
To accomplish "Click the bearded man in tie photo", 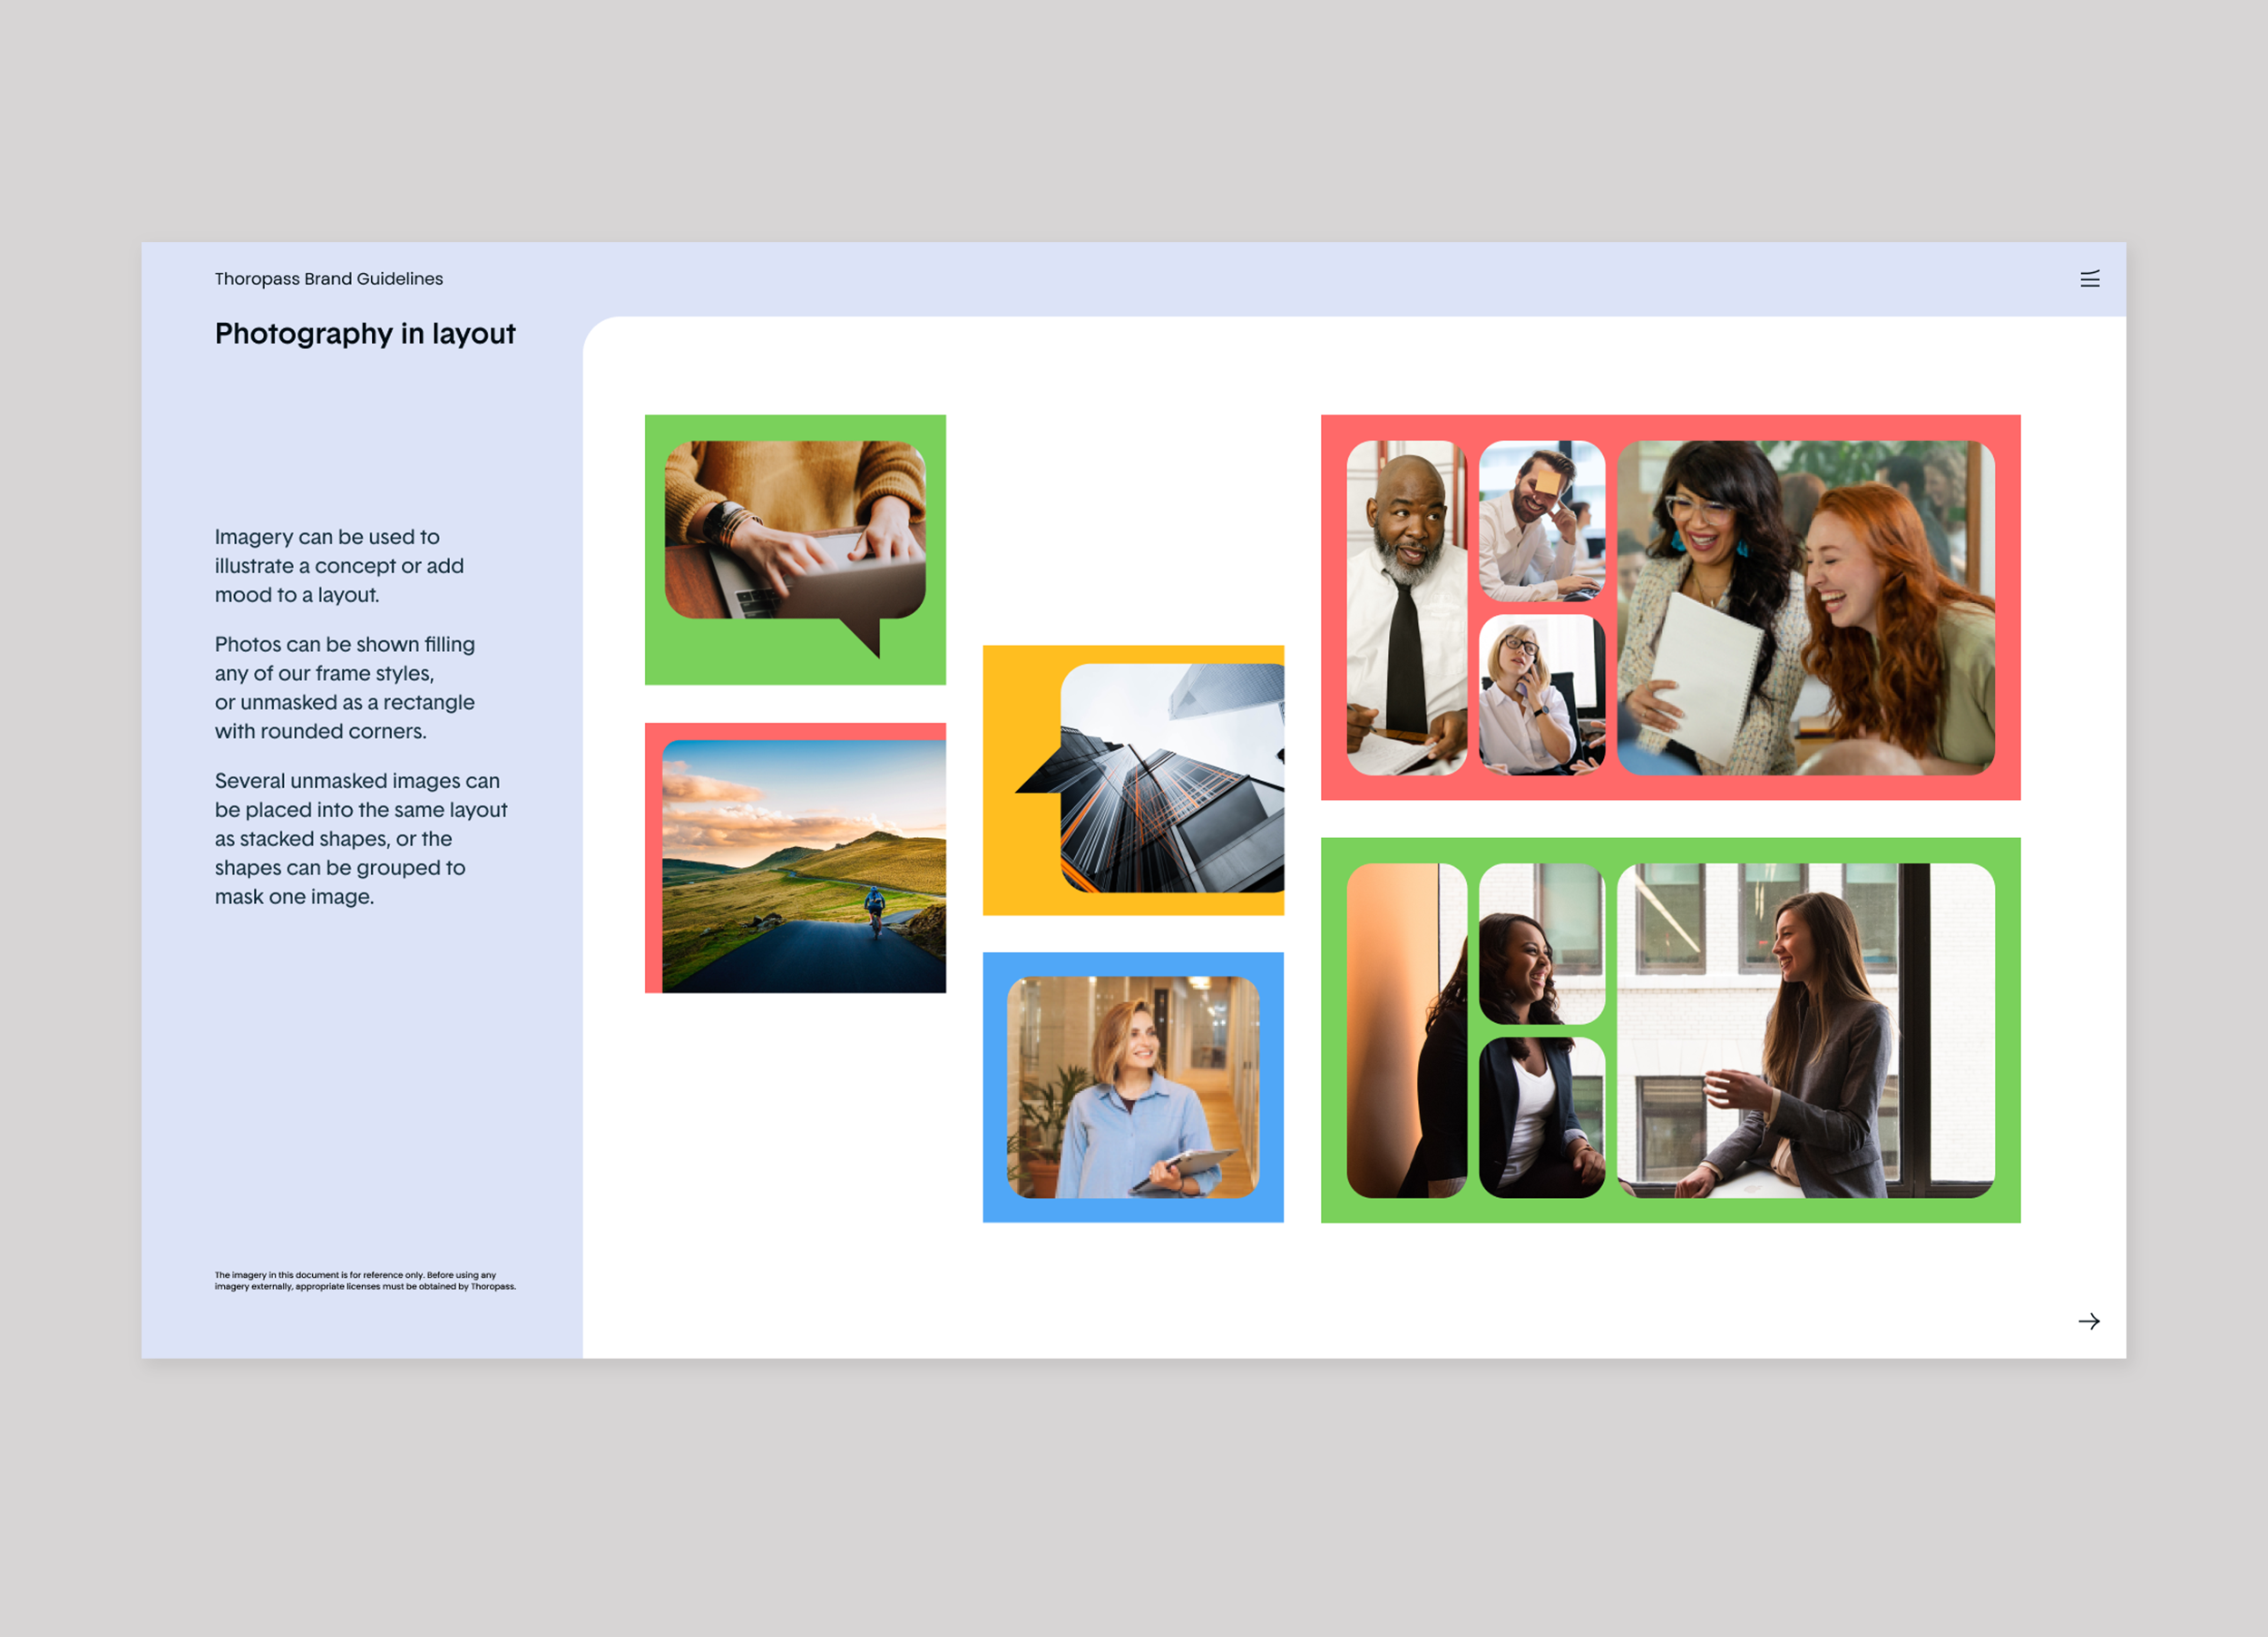I will pyautogui.click(x=1406, y=607).
